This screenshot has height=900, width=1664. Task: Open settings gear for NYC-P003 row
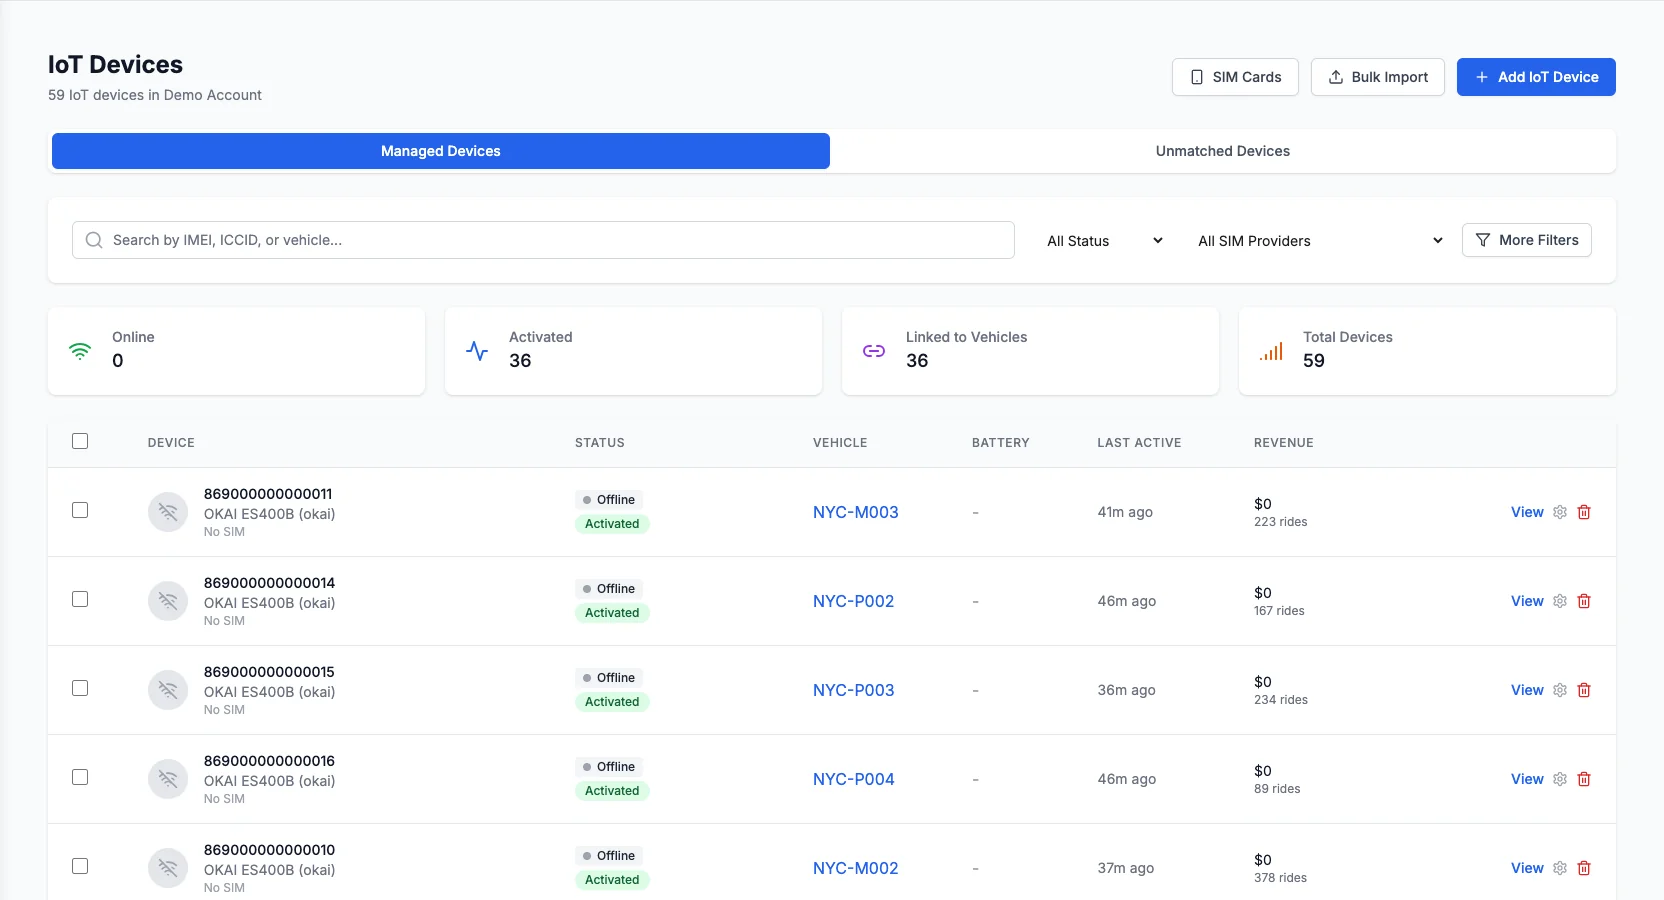[1560, 690]
